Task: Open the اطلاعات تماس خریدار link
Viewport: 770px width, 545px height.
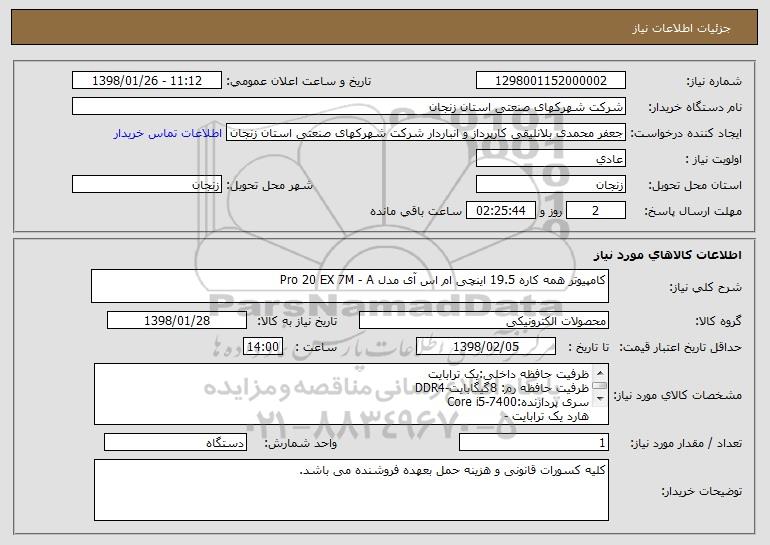Action: pyautogui.click(x=167, y=133)
